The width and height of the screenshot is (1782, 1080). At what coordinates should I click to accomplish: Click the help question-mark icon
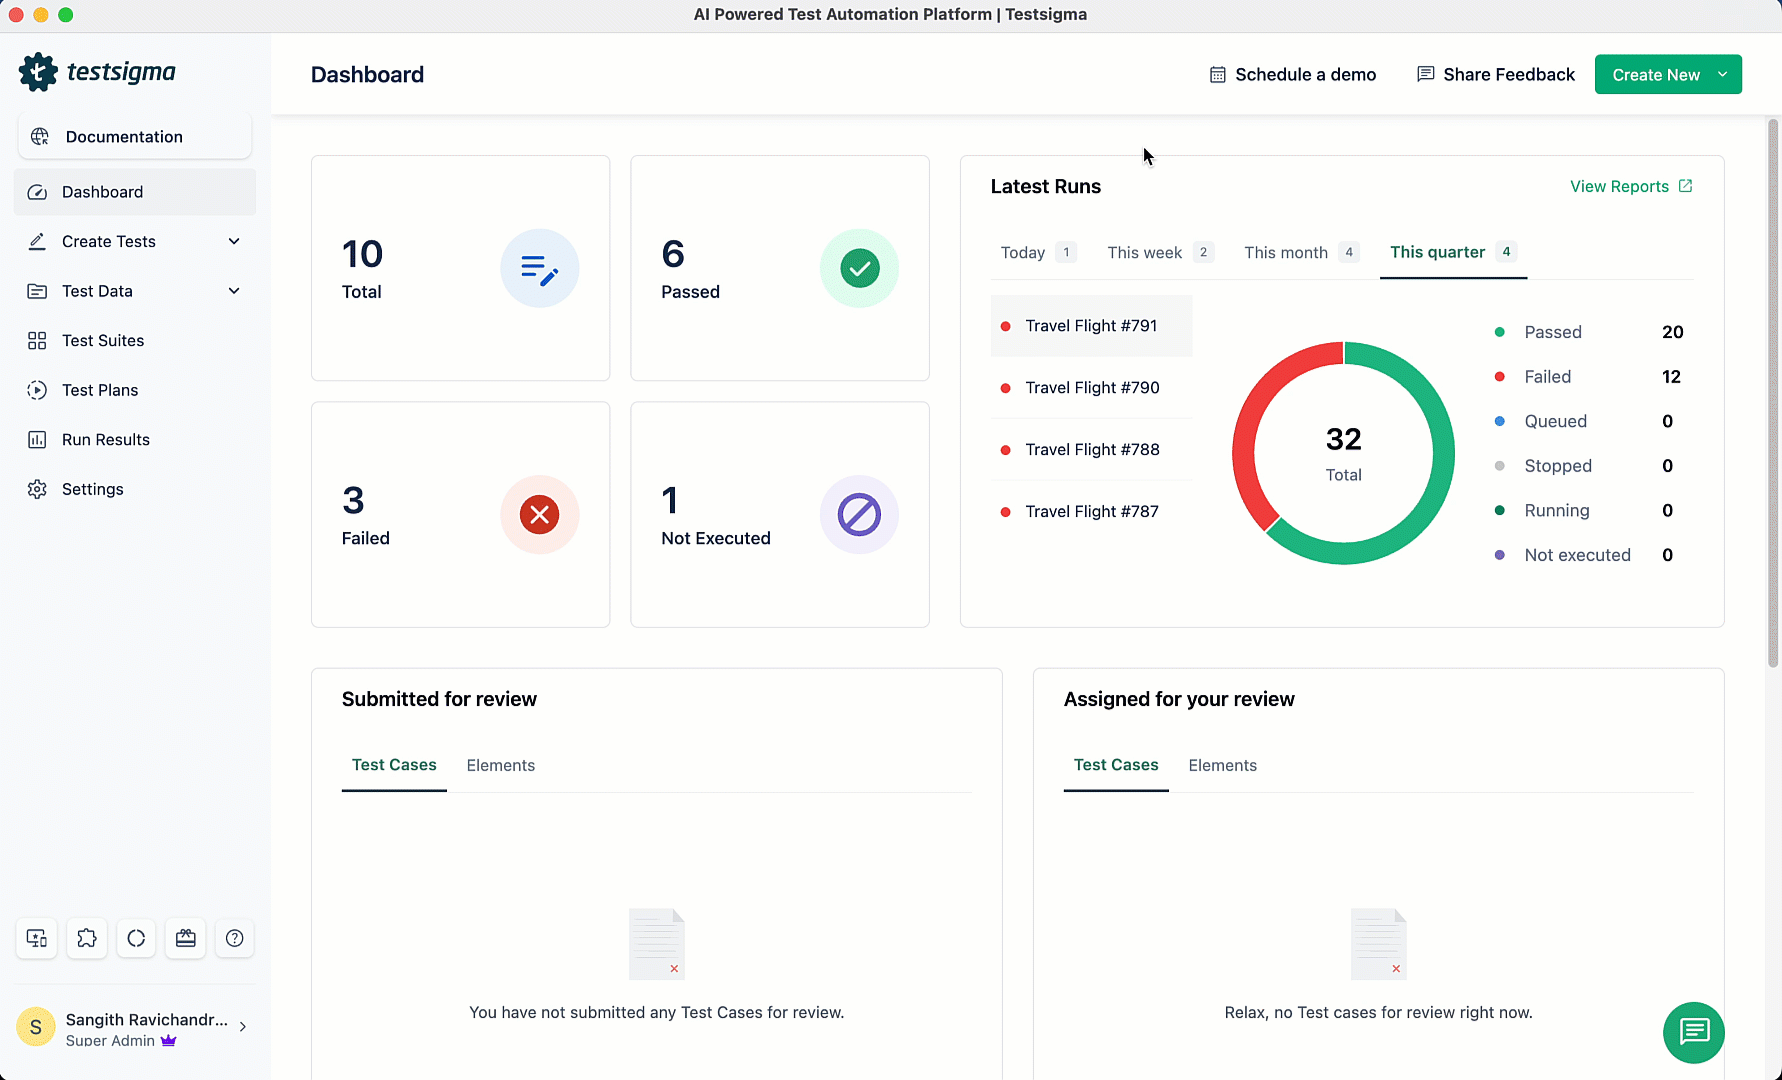[235, 938]
